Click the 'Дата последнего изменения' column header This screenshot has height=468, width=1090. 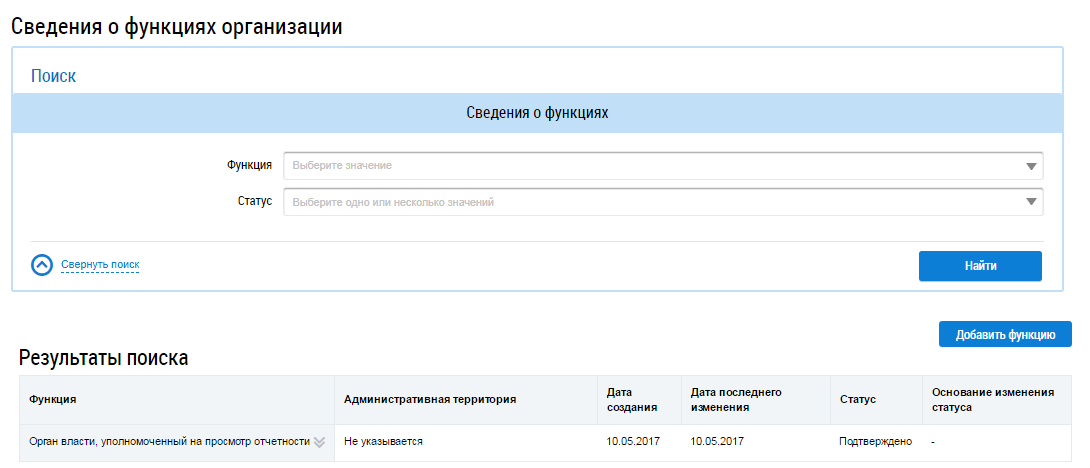click(736, 399)
